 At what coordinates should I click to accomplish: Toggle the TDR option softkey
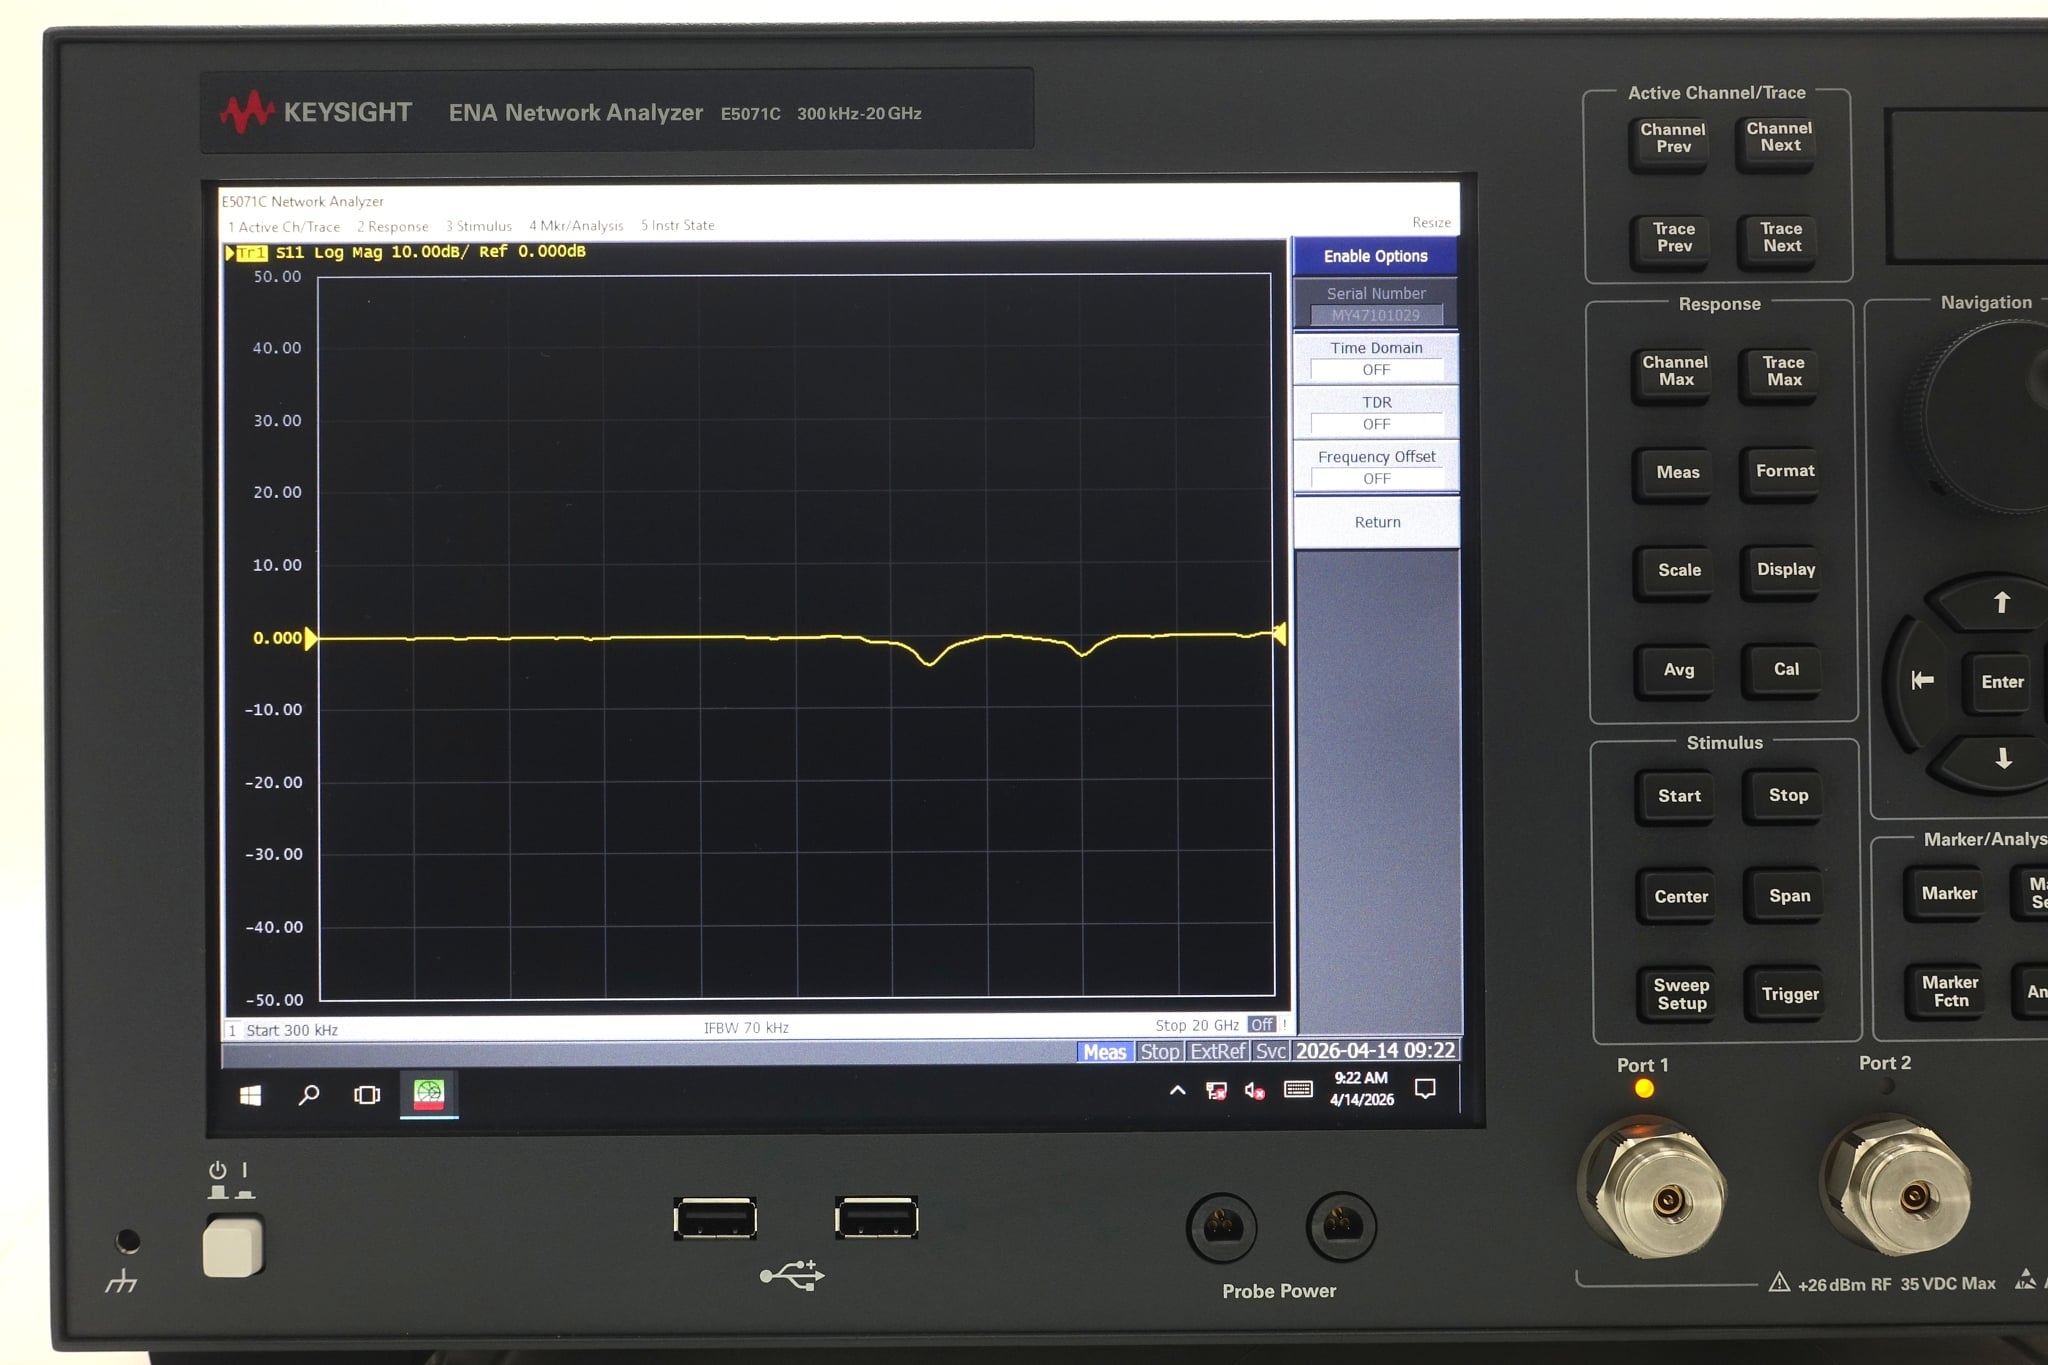(x=1376, y=412)
